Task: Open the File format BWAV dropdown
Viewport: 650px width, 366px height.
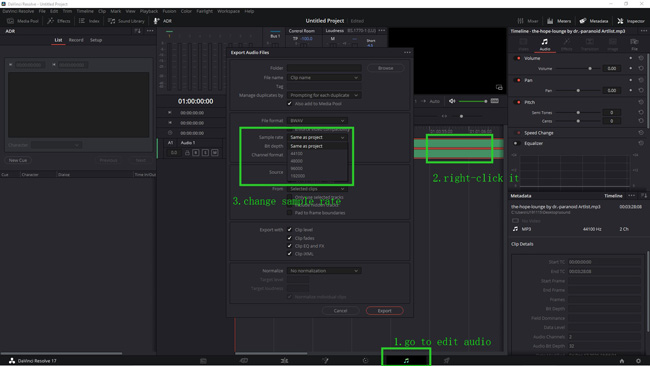Action: [317, 121]
